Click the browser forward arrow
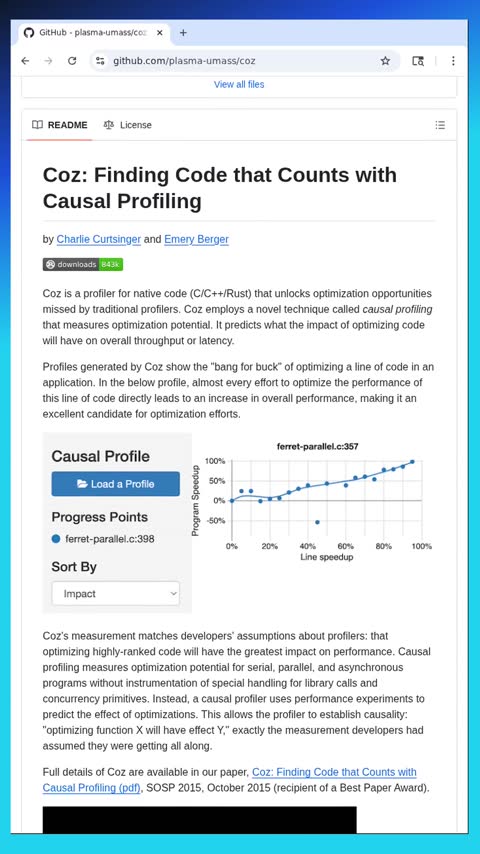The width and height of the screenshot is (480, 854). click(48, 61)
